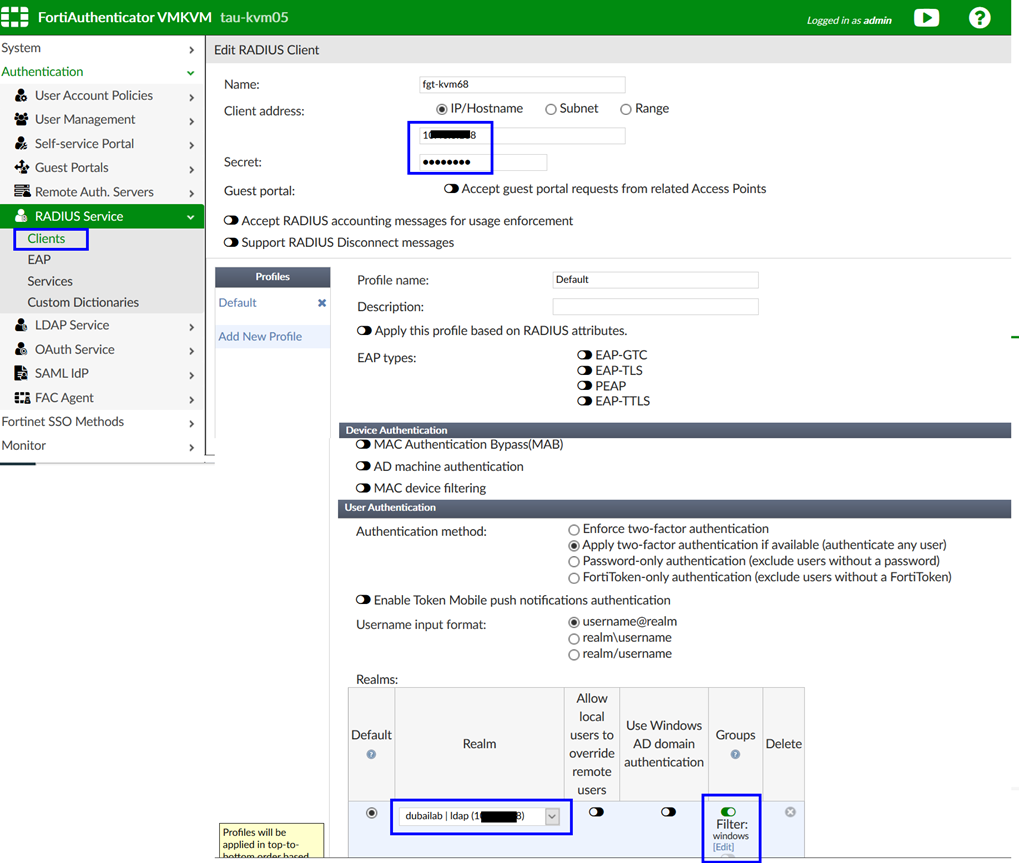
Task: Click the RADIUS Service icon
Action: coord(21,216)
